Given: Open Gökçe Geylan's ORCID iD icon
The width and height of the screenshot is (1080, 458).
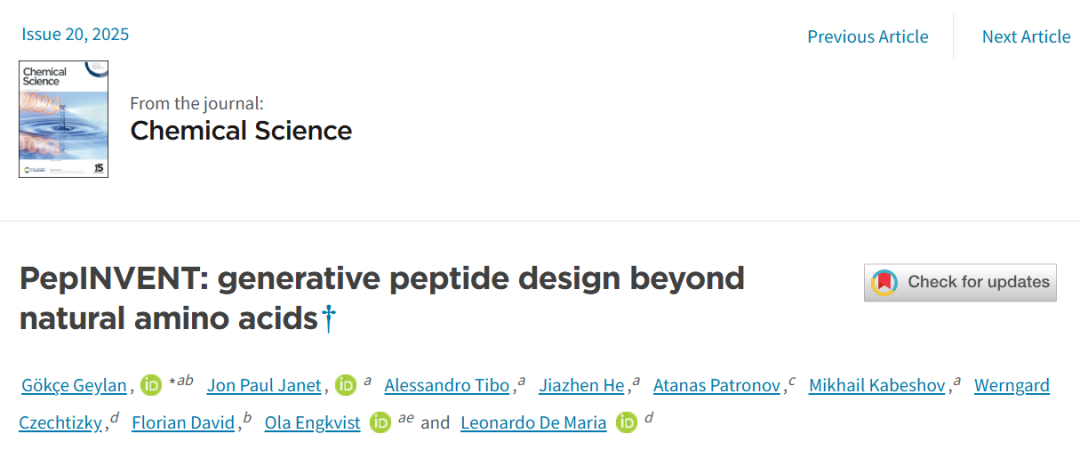Looking at the screenshot, I should pyautogui.click(x=151, y=385).
